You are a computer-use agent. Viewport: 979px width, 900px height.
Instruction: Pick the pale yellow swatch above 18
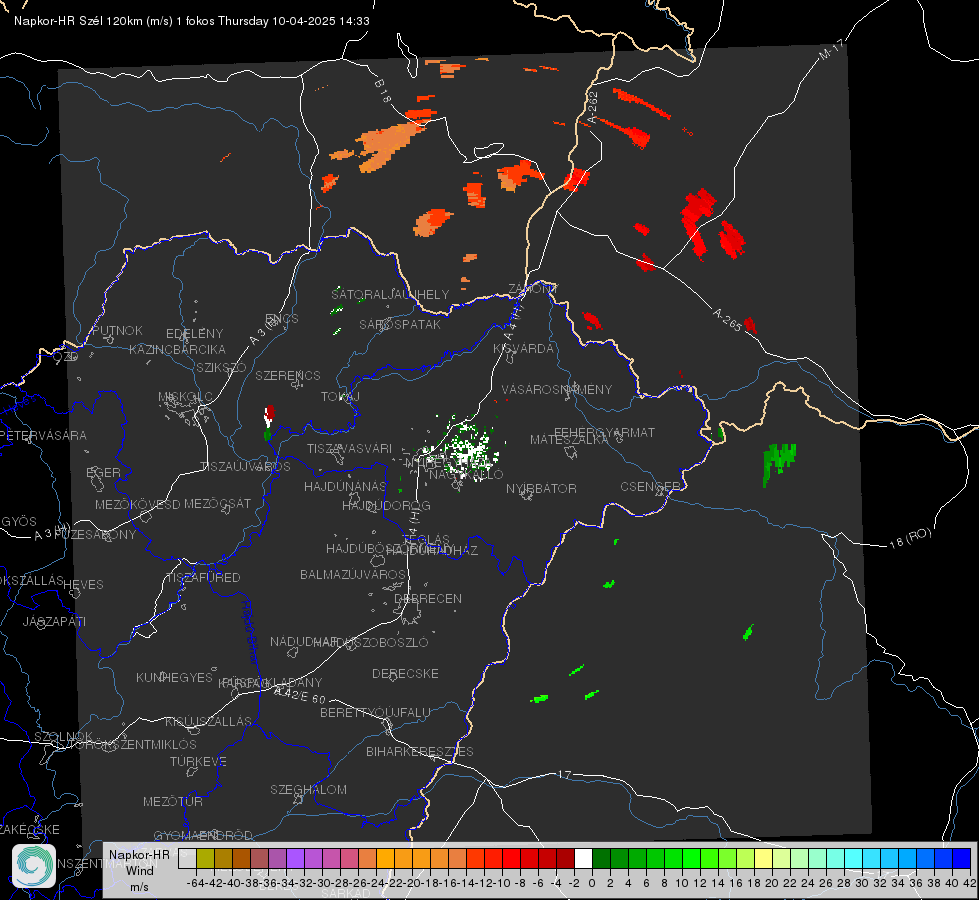763,858
